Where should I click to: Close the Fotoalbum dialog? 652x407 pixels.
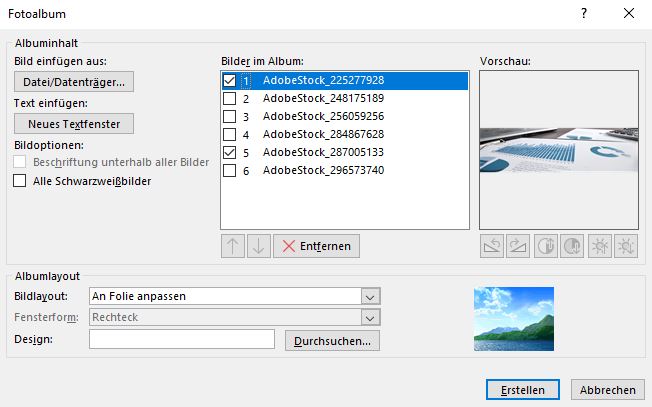point(629,13)
